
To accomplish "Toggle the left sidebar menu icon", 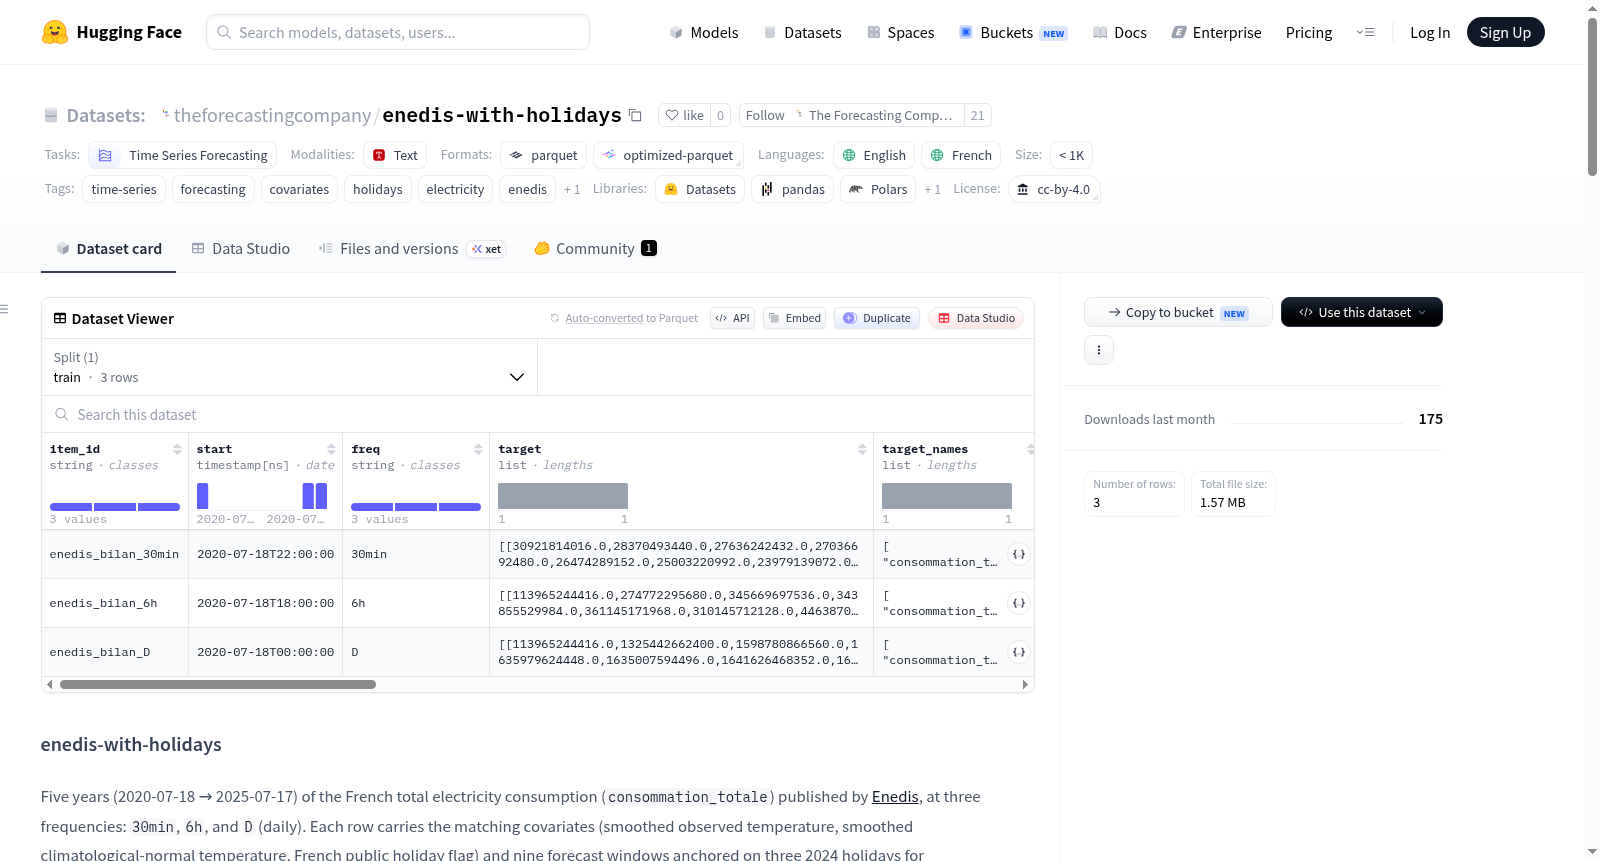I will (4, 309).
